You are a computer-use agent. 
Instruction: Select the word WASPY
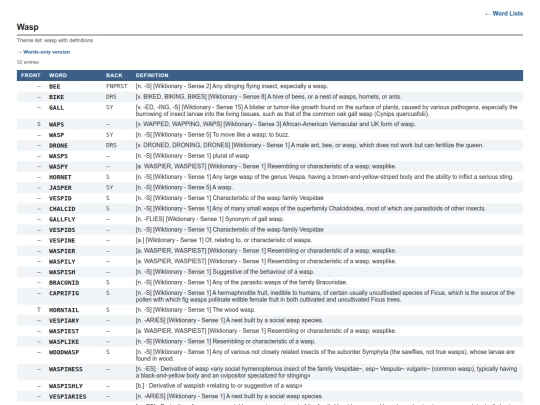point(58,167)
